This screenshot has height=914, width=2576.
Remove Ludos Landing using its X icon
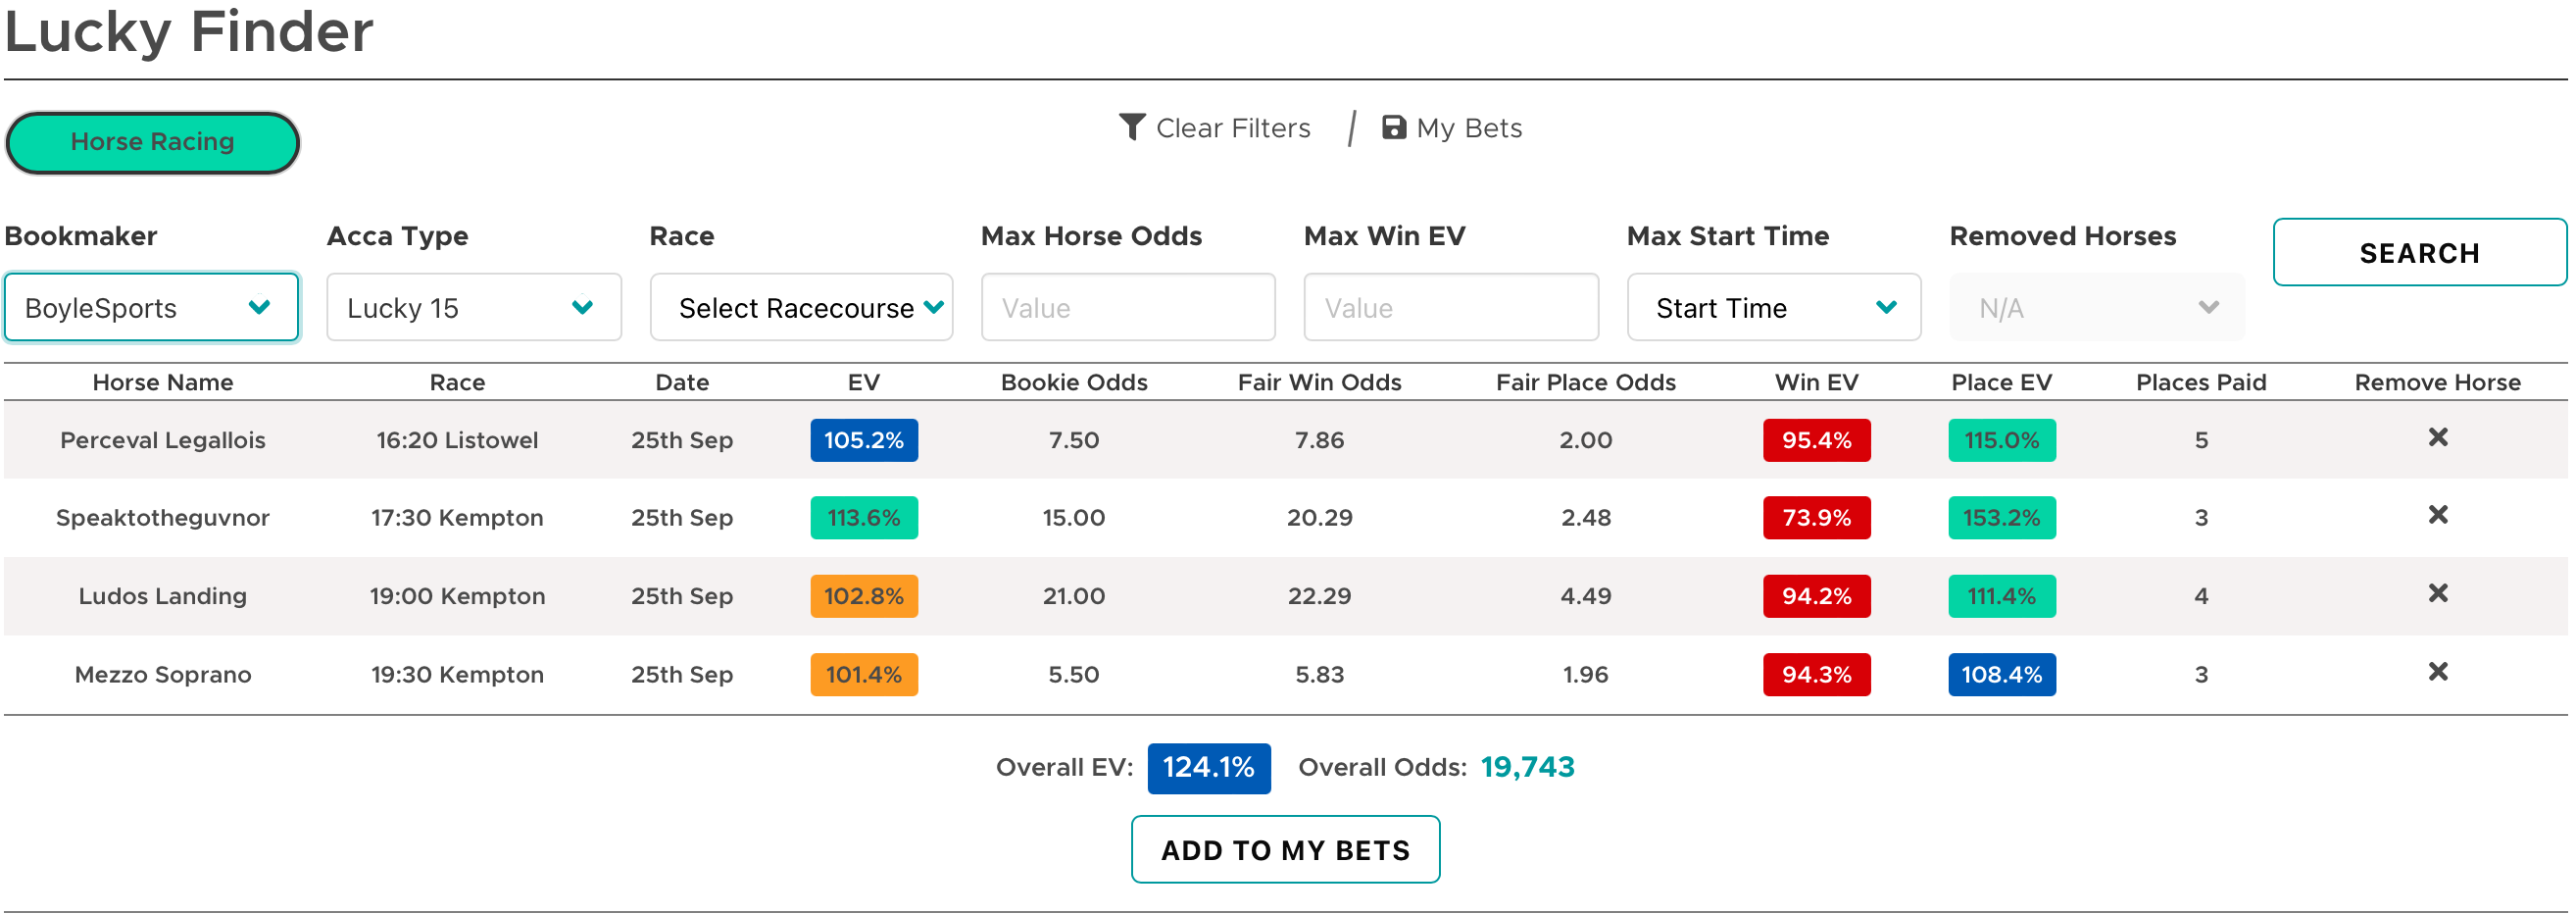coord(2437,593)
